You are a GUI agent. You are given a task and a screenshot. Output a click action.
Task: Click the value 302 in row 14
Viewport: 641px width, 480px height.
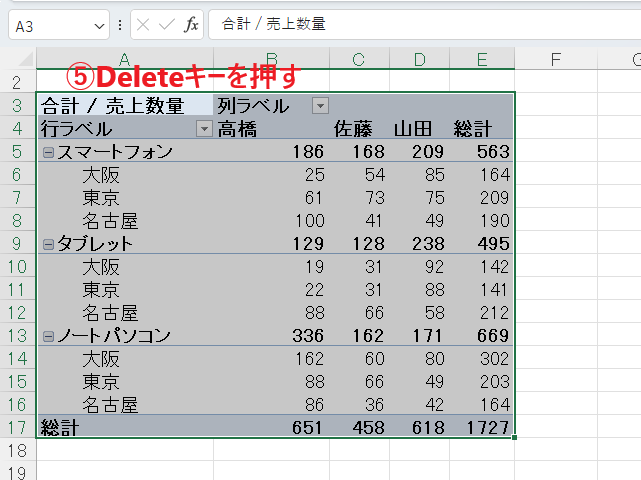pyautogui.click(x=495, y=359)
